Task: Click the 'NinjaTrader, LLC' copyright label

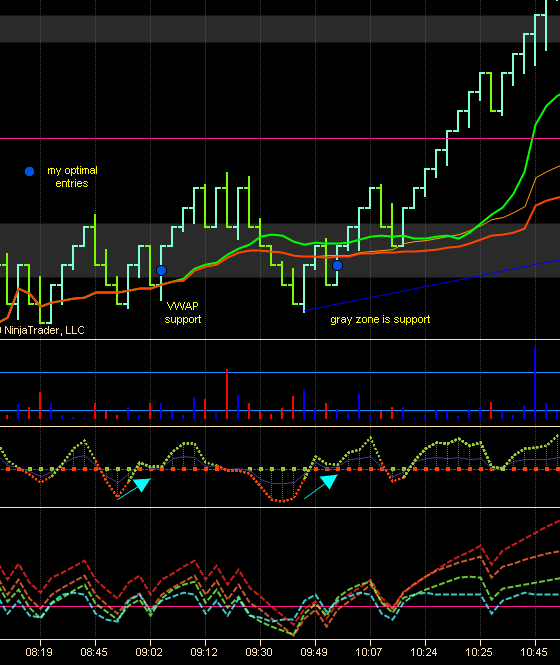Action: [42, 330]
